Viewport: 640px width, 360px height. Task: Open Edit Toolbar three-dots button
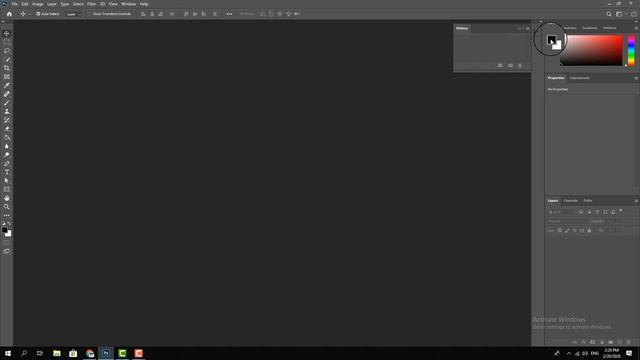7,216
